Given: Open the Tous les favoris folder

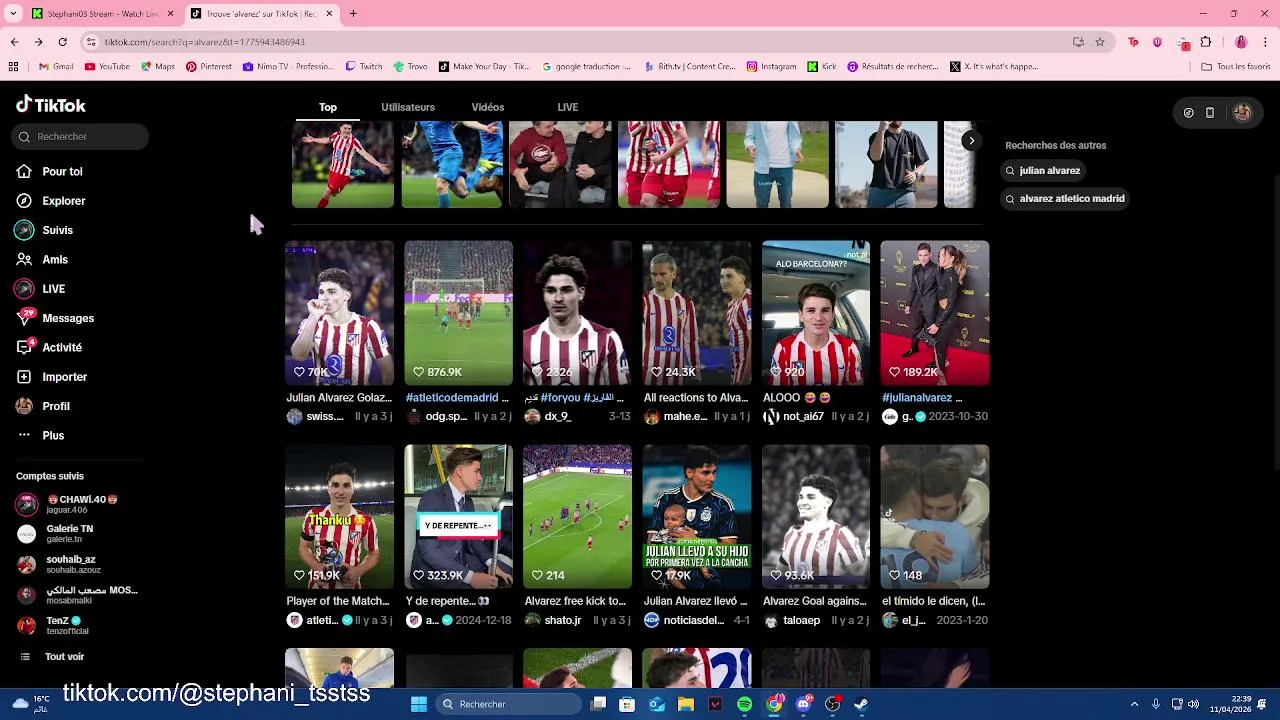Looking at the screenshot, I should [x=1235, y=67].
